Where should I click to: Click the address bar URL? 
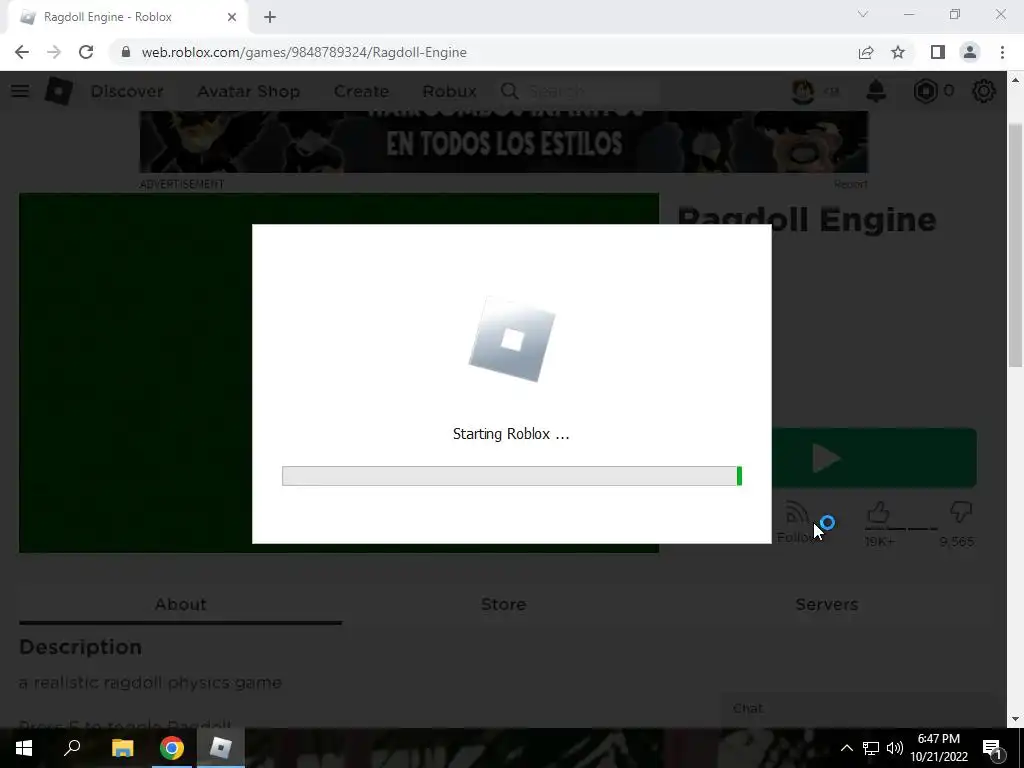pos(304,52)
